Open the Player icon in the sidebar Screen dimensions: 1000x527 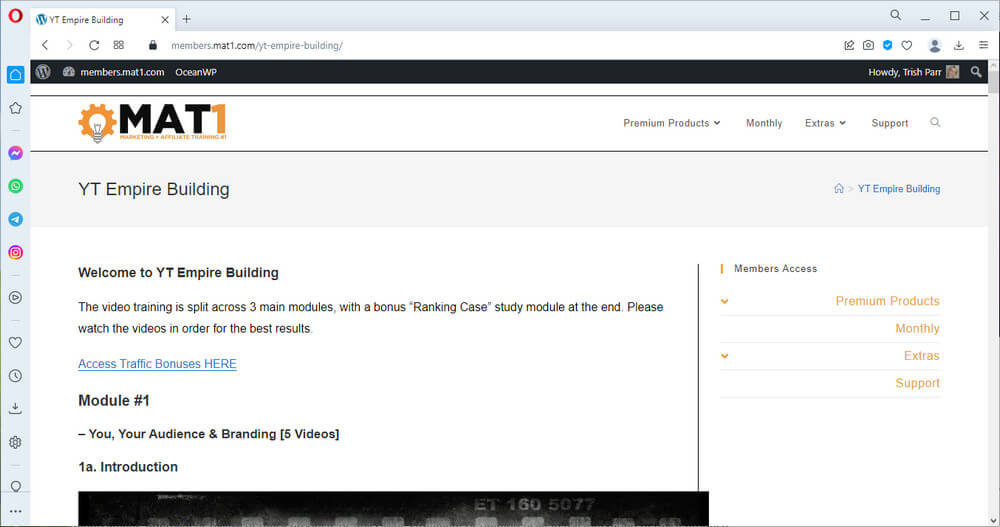tap(15, 297)
